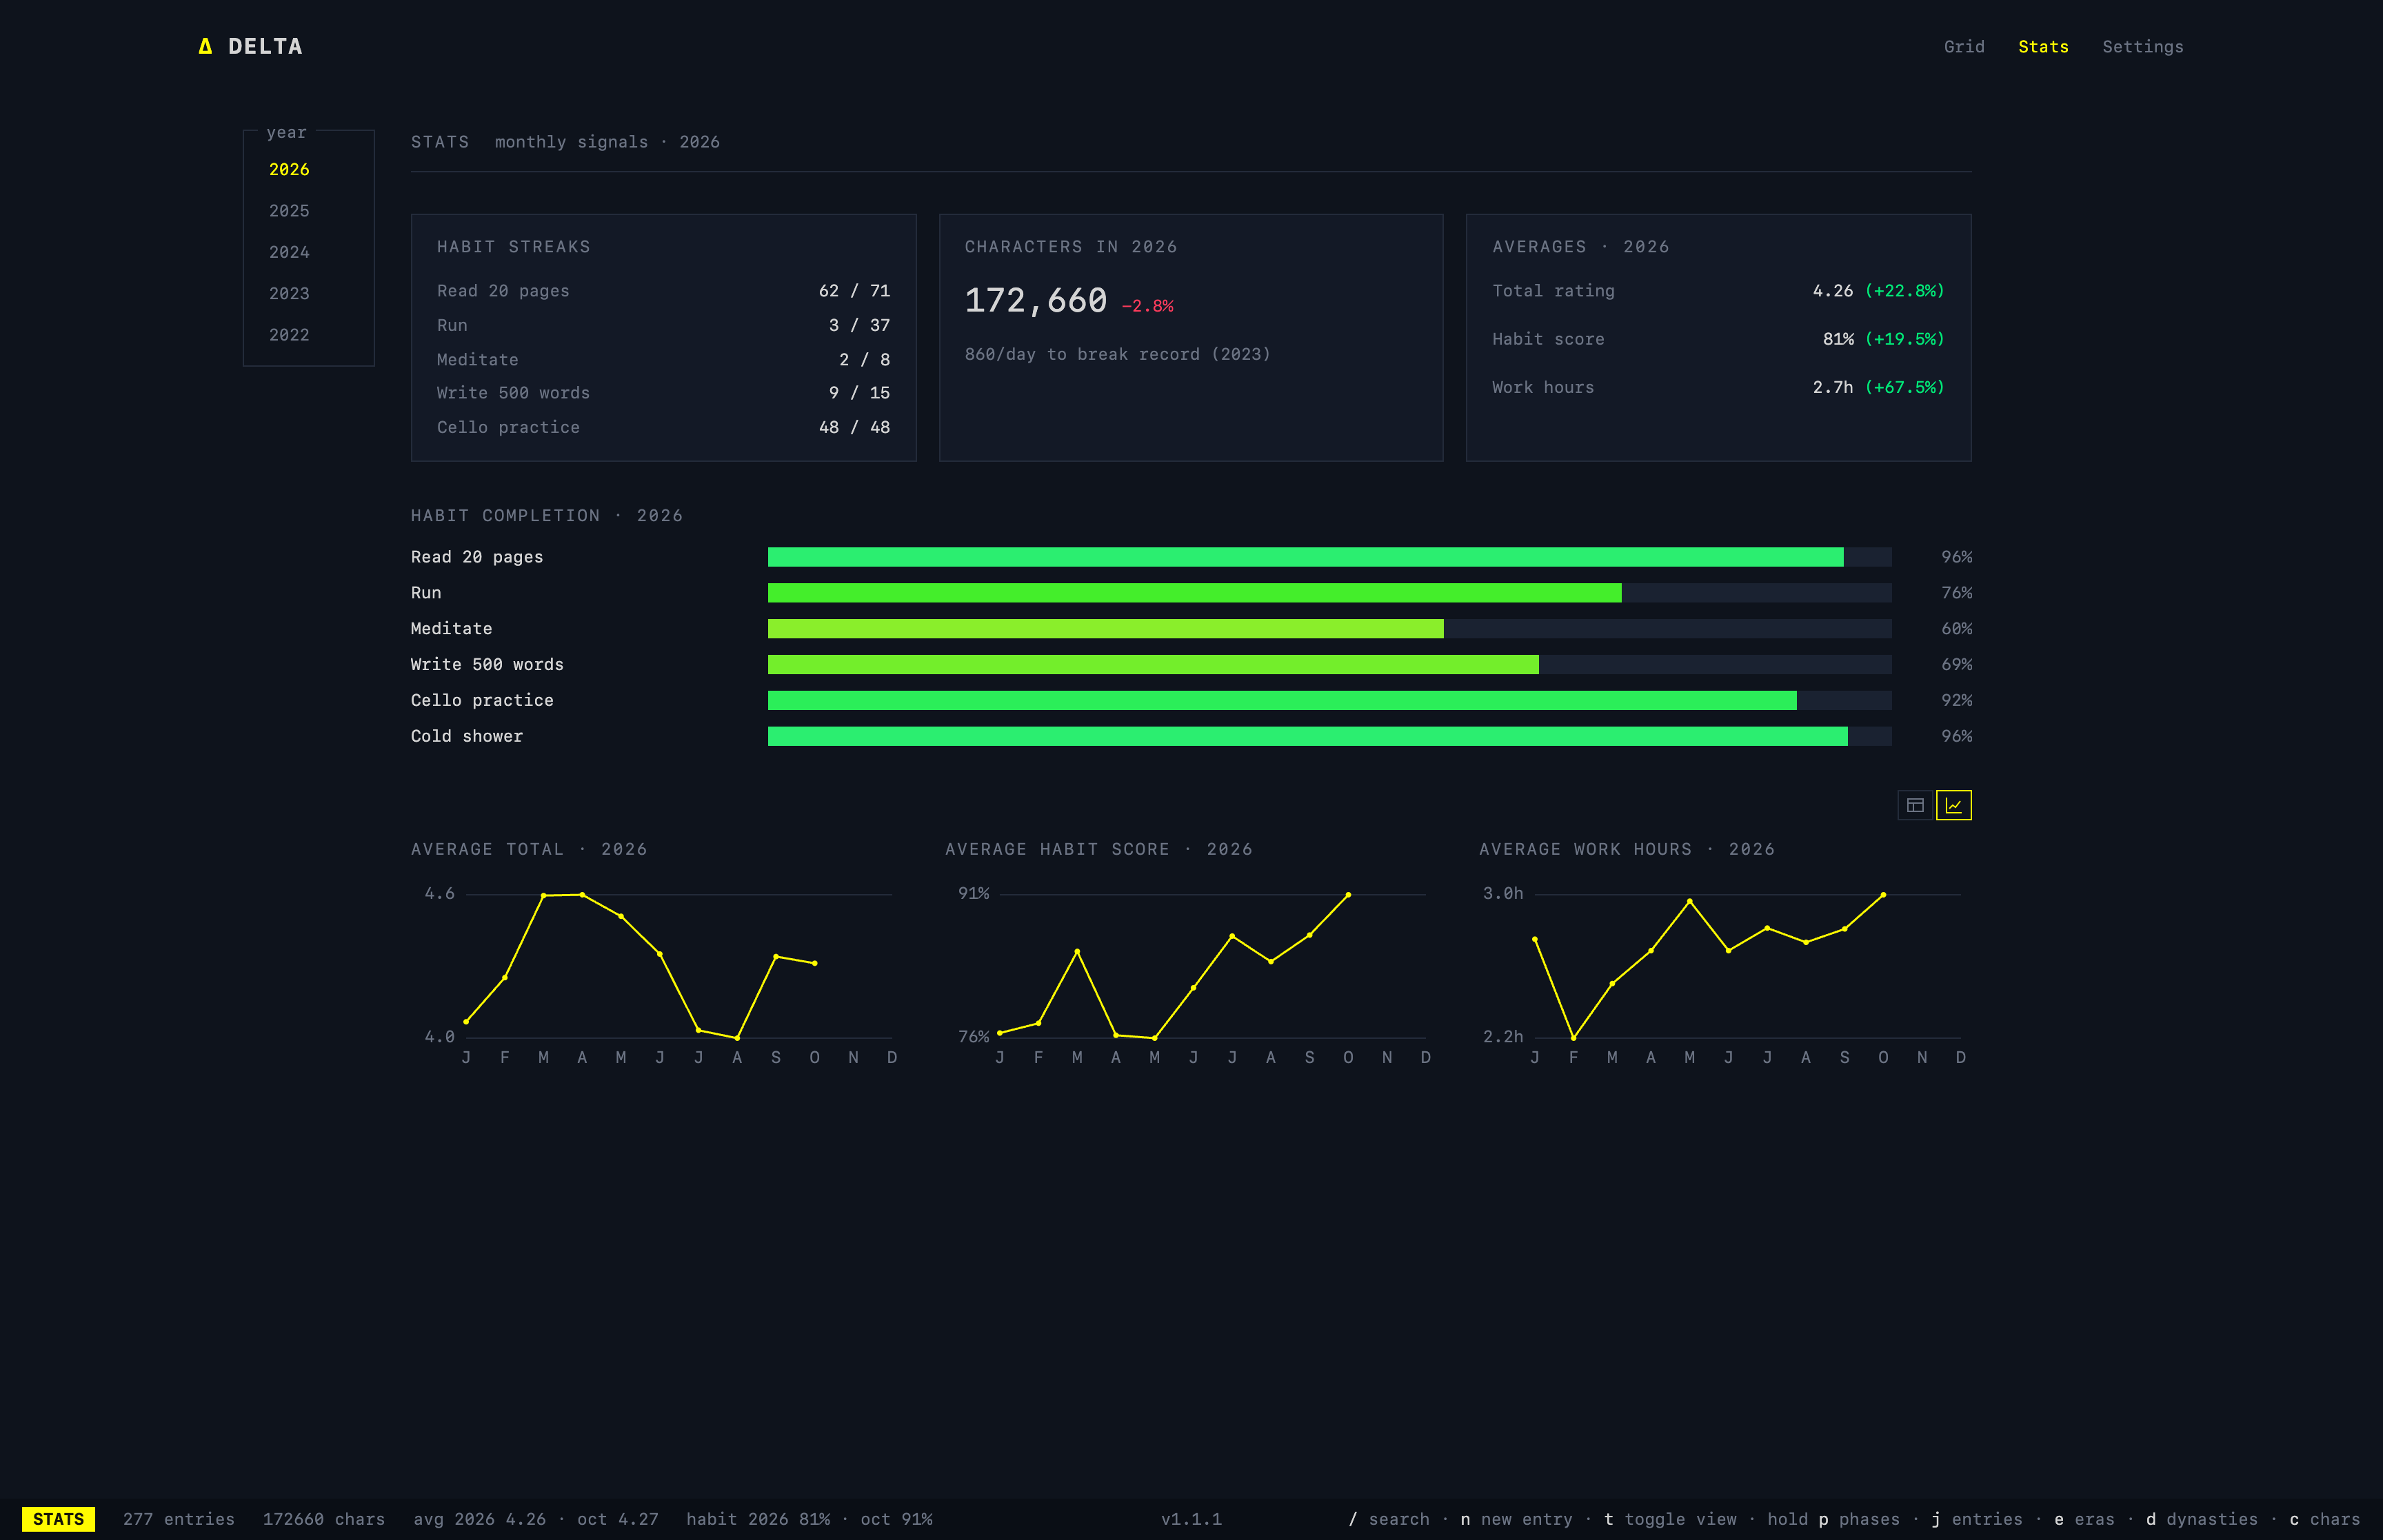Click the yellow STATS status badge

pyautogui.click(x=58, y=1519)
